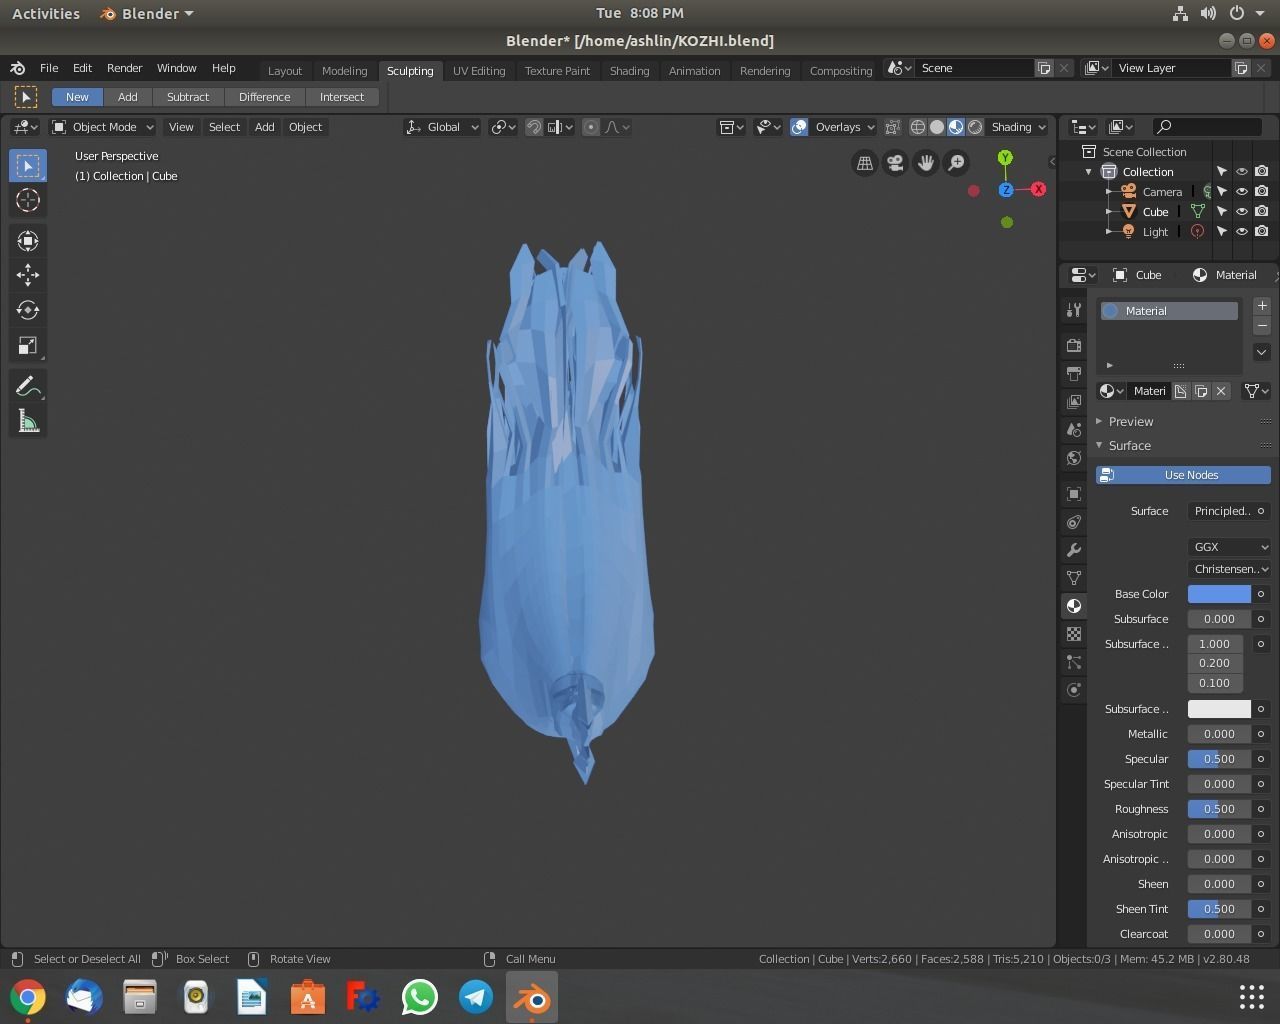Open the Scene properties tab
Screen dimensions: 1280x1024
coord(1074,429)
